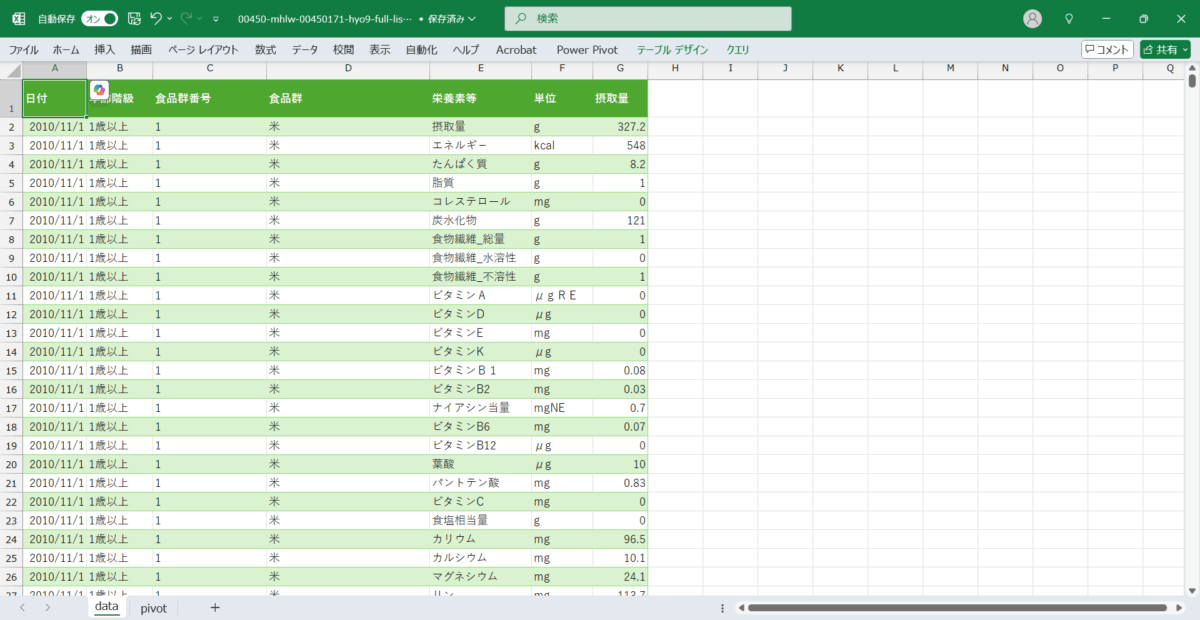The image size is (1200, 620).
Task: Expand the Undo history dropdown arrow
Action: [171, 19]
